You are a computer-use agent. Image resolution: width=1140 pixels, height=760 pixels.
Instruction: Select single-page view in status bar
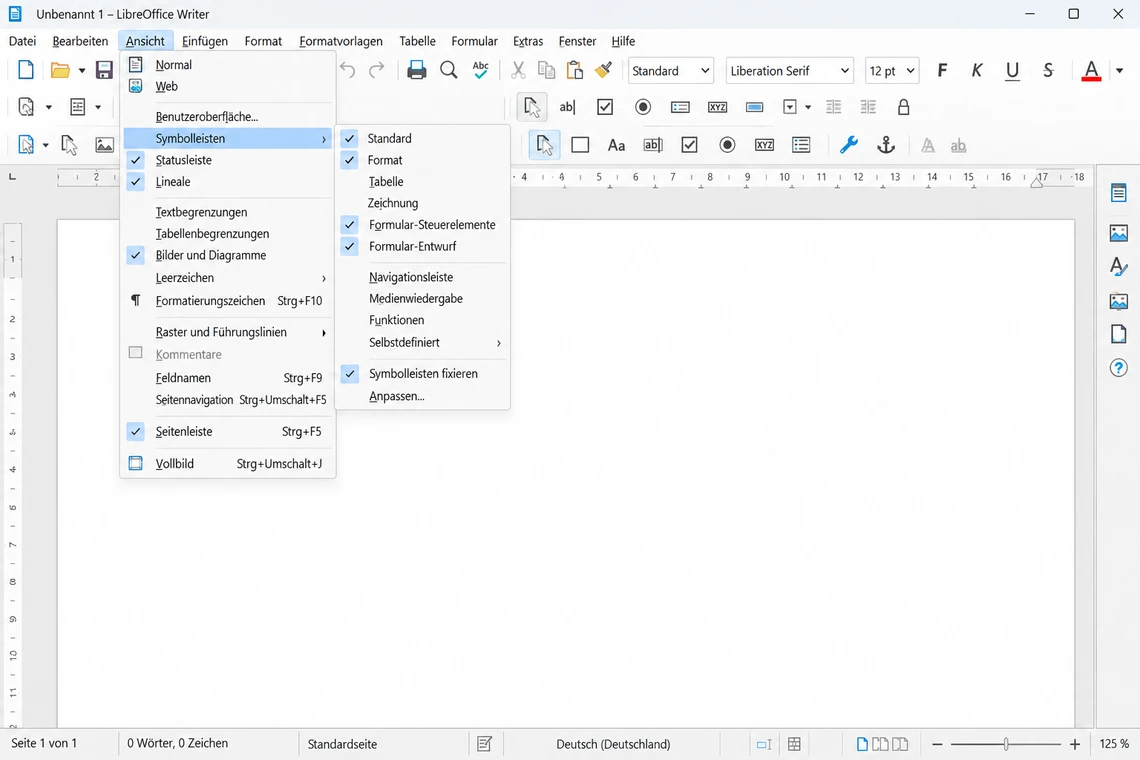862,744
